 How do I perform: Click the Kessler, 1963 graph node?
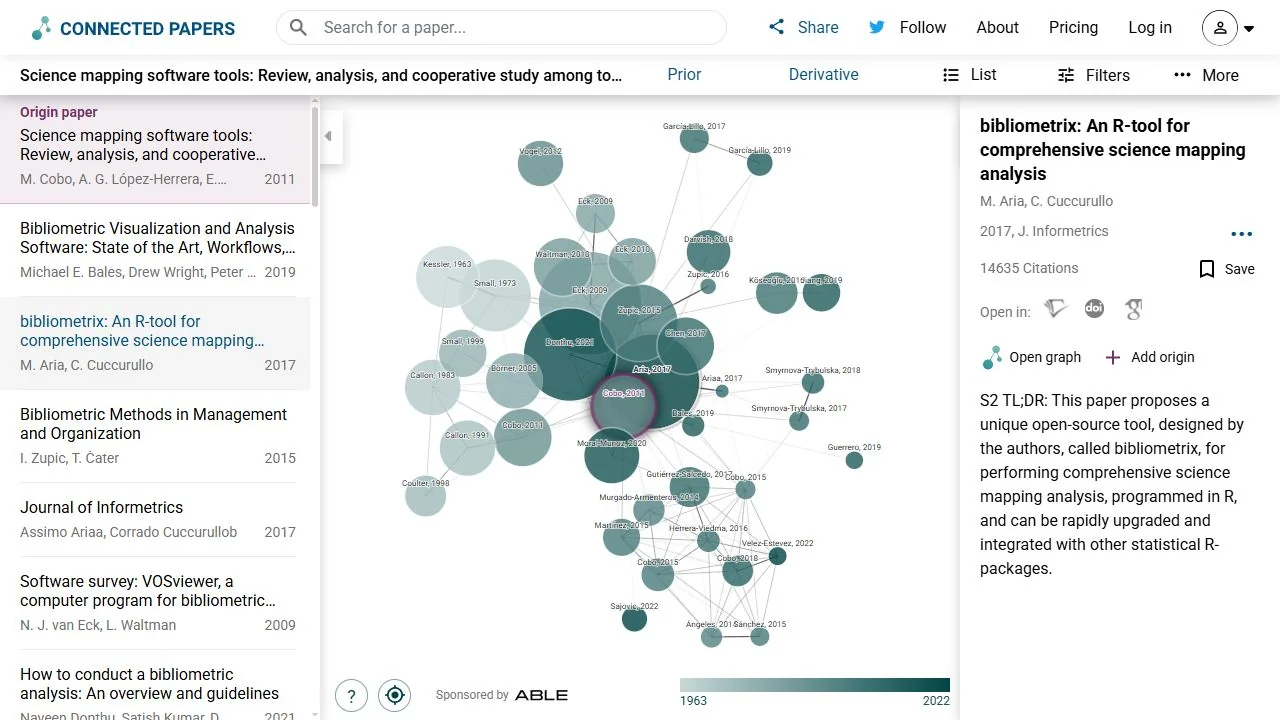pyautogui.click(x=446, y=276)
